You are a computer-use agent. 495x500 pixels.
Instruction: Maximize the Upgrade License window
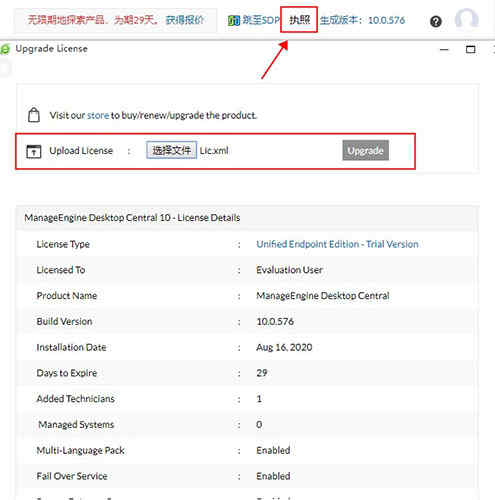click(x=470, y=50)
